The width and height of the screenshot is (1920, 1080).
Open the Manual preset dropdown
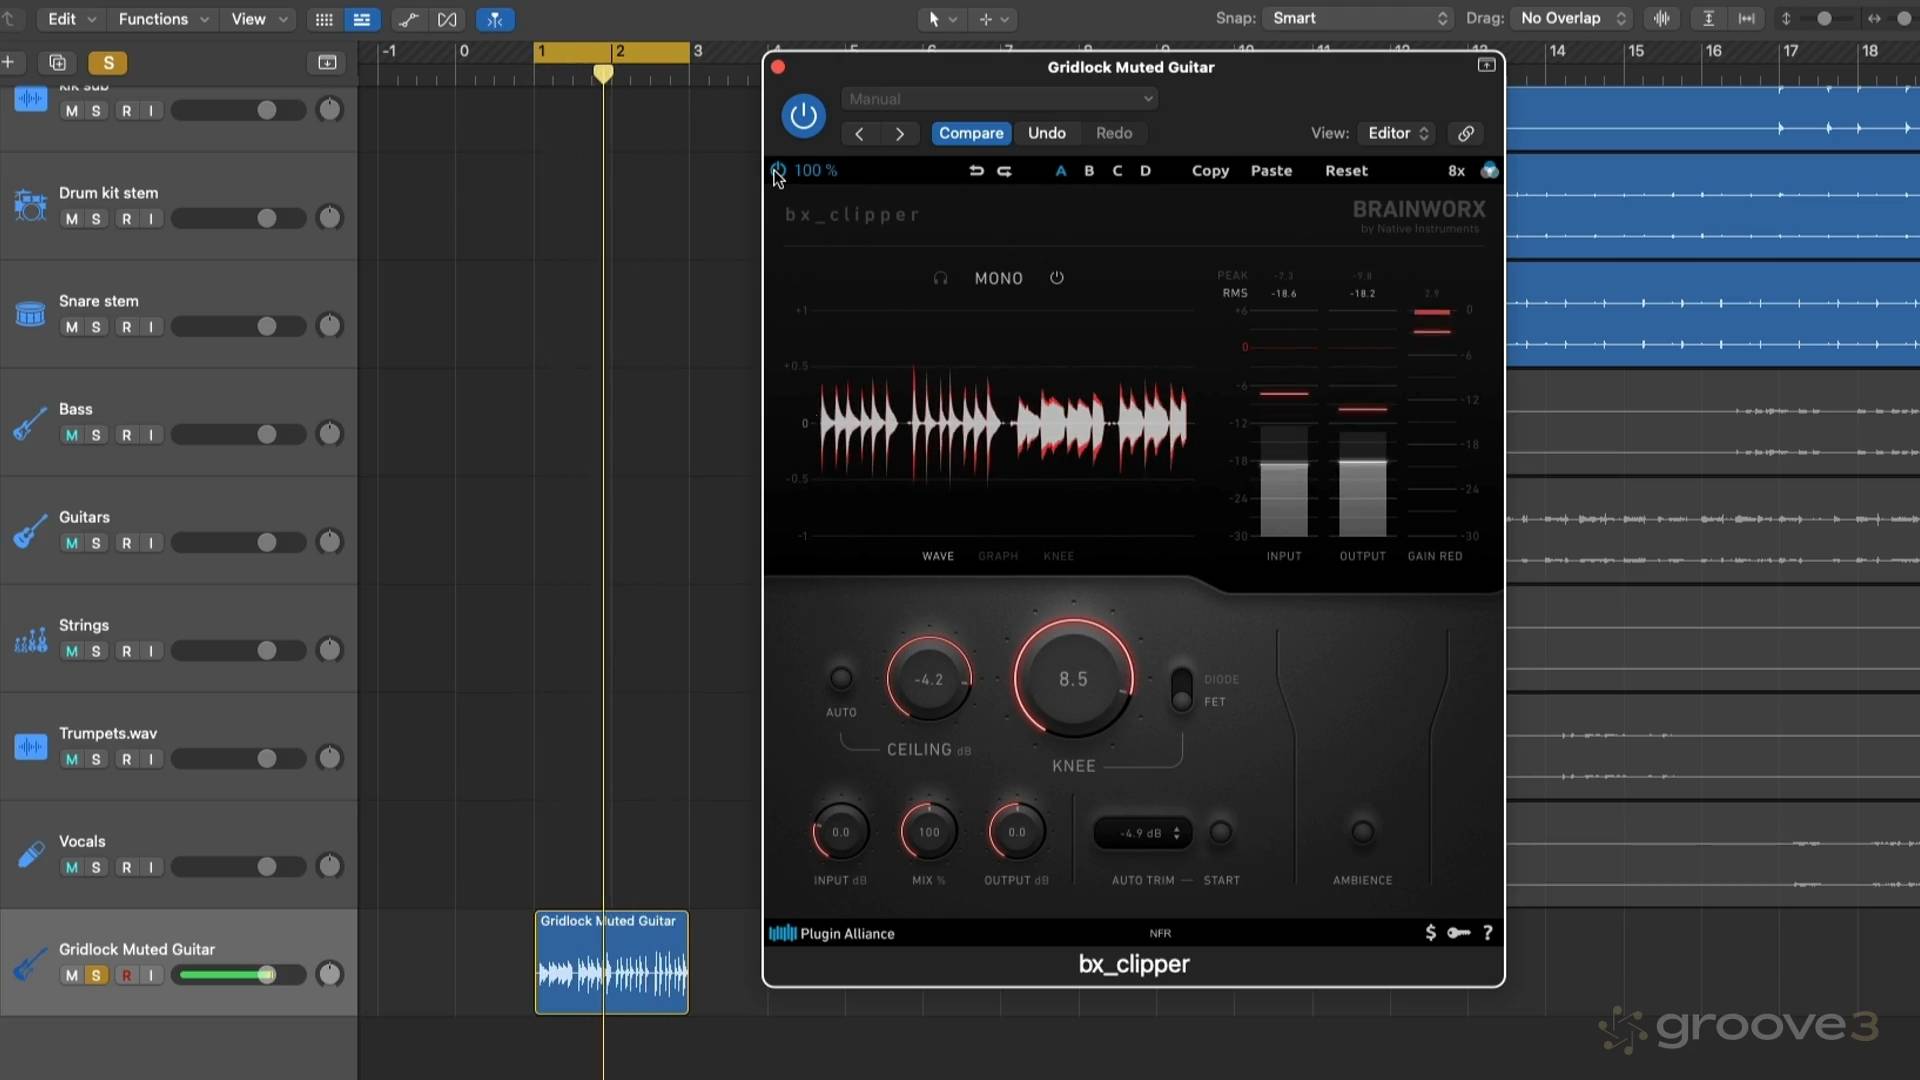coord(1000,99)
